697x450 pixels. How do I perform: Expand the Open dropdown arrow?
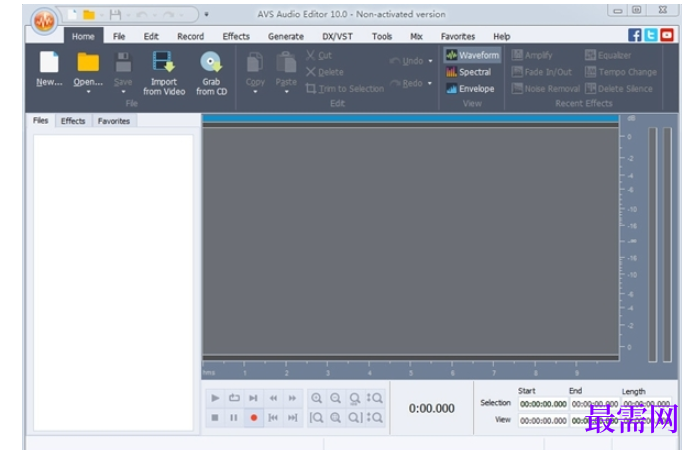pyautogui.click(x=88, y=92)
